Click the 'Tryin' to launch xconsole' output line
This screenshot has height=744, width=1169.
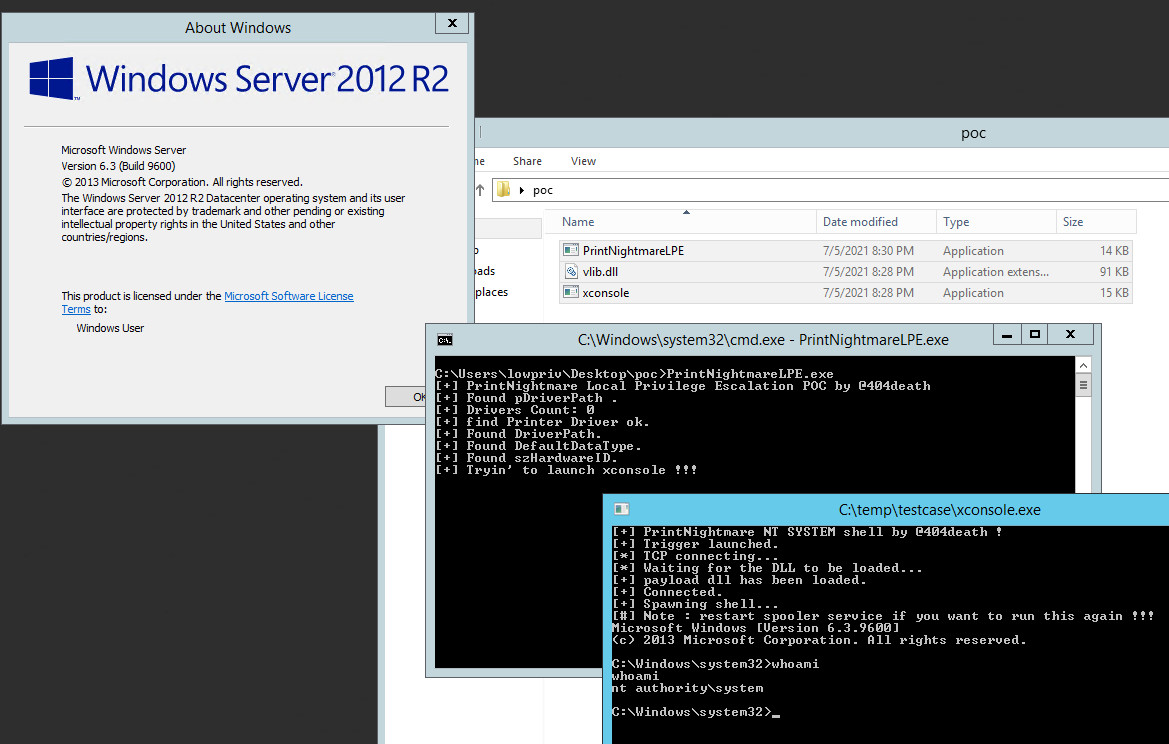(567, 470)
